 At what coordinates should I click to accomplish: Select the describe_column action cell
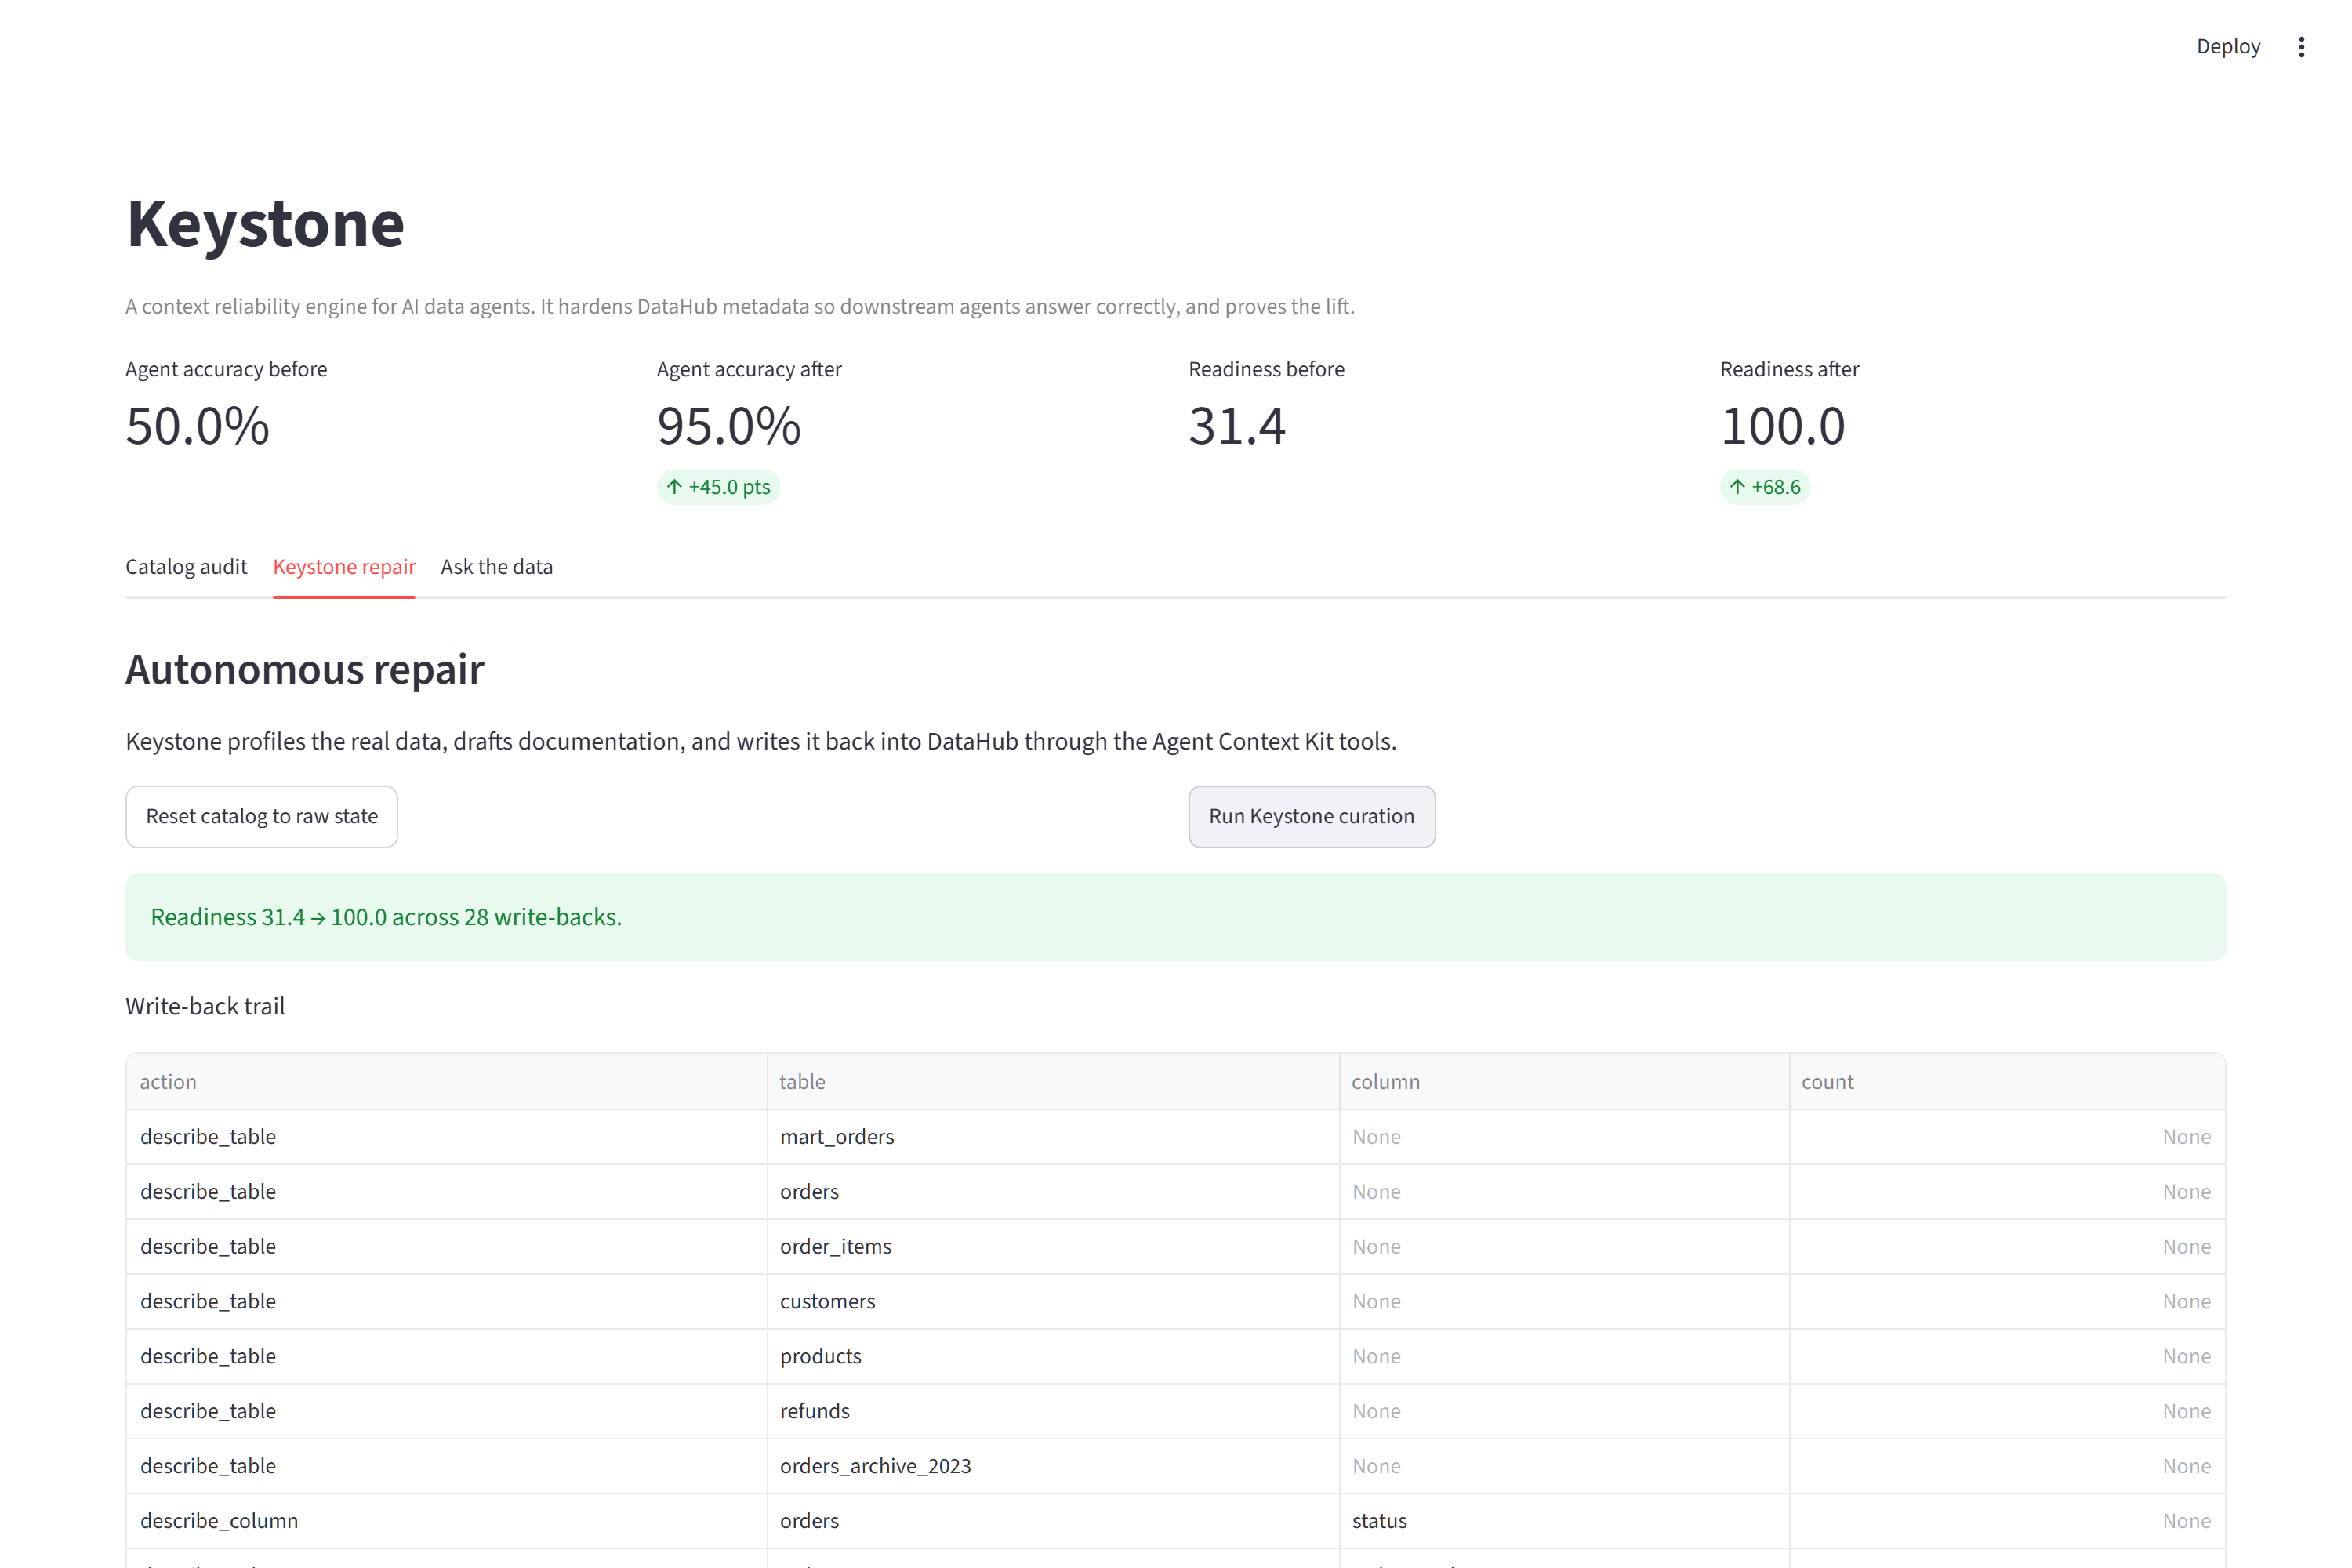[446, 1521]
